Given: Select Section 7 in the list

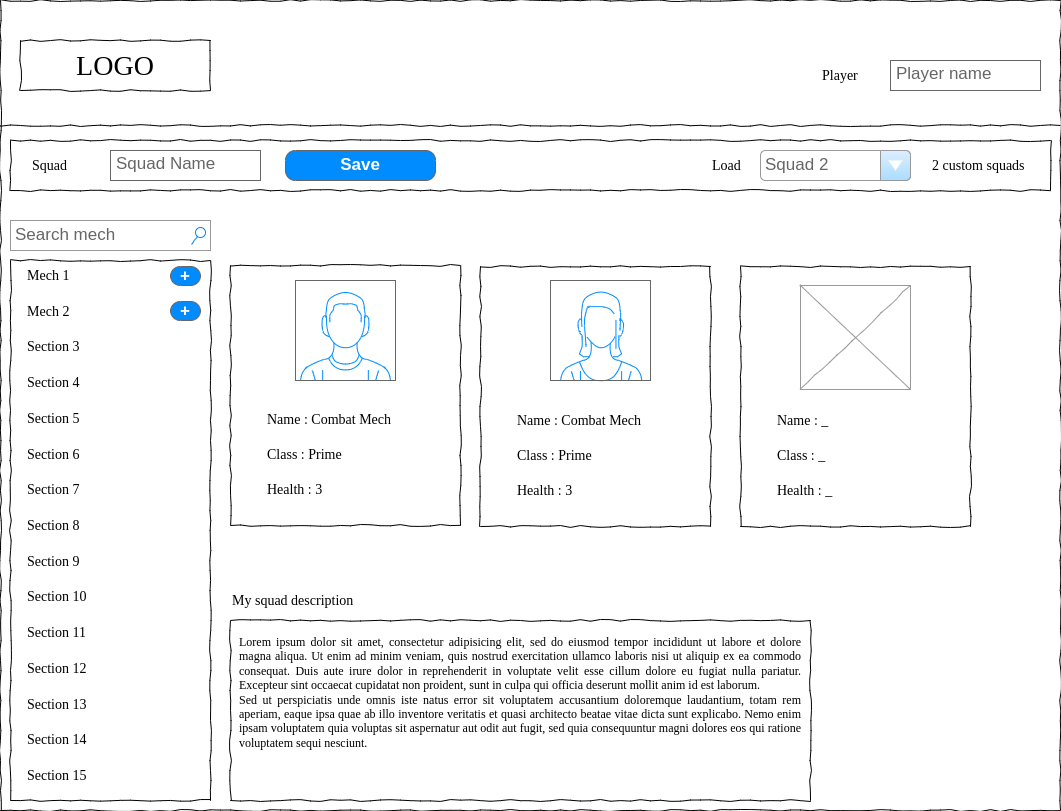Looking at the screenshot, I should click(x=53, y=489).
